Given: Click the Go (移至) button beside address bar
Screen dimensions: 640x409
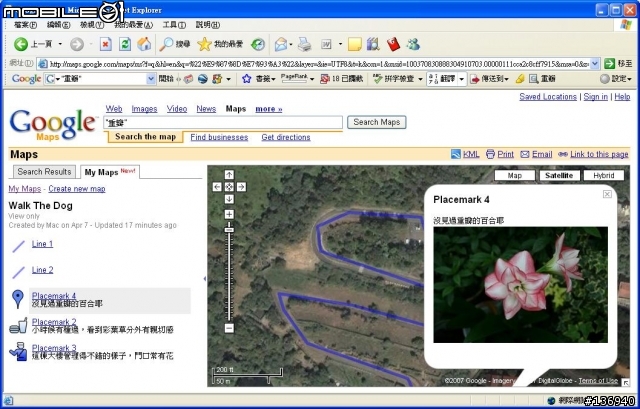Looking at the screenshot, I should point(618,64).
